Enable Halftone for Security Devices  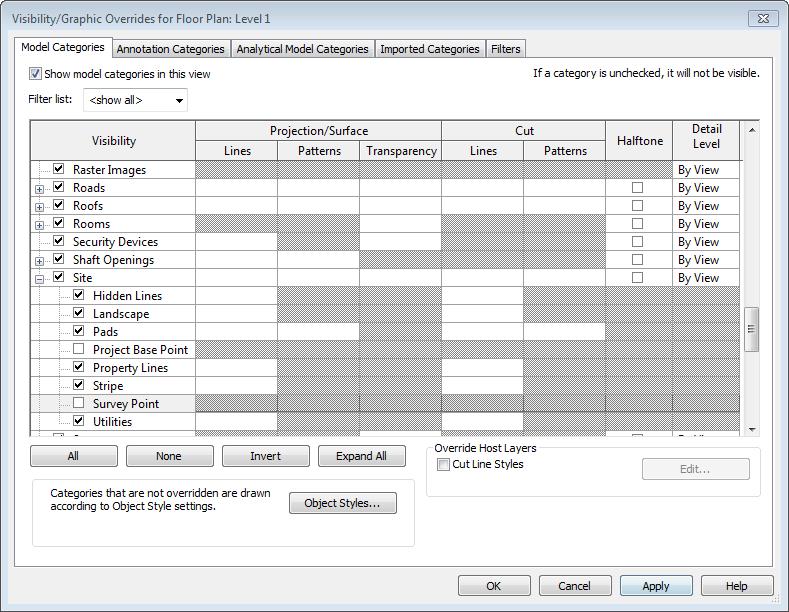[x=638, y=242]
